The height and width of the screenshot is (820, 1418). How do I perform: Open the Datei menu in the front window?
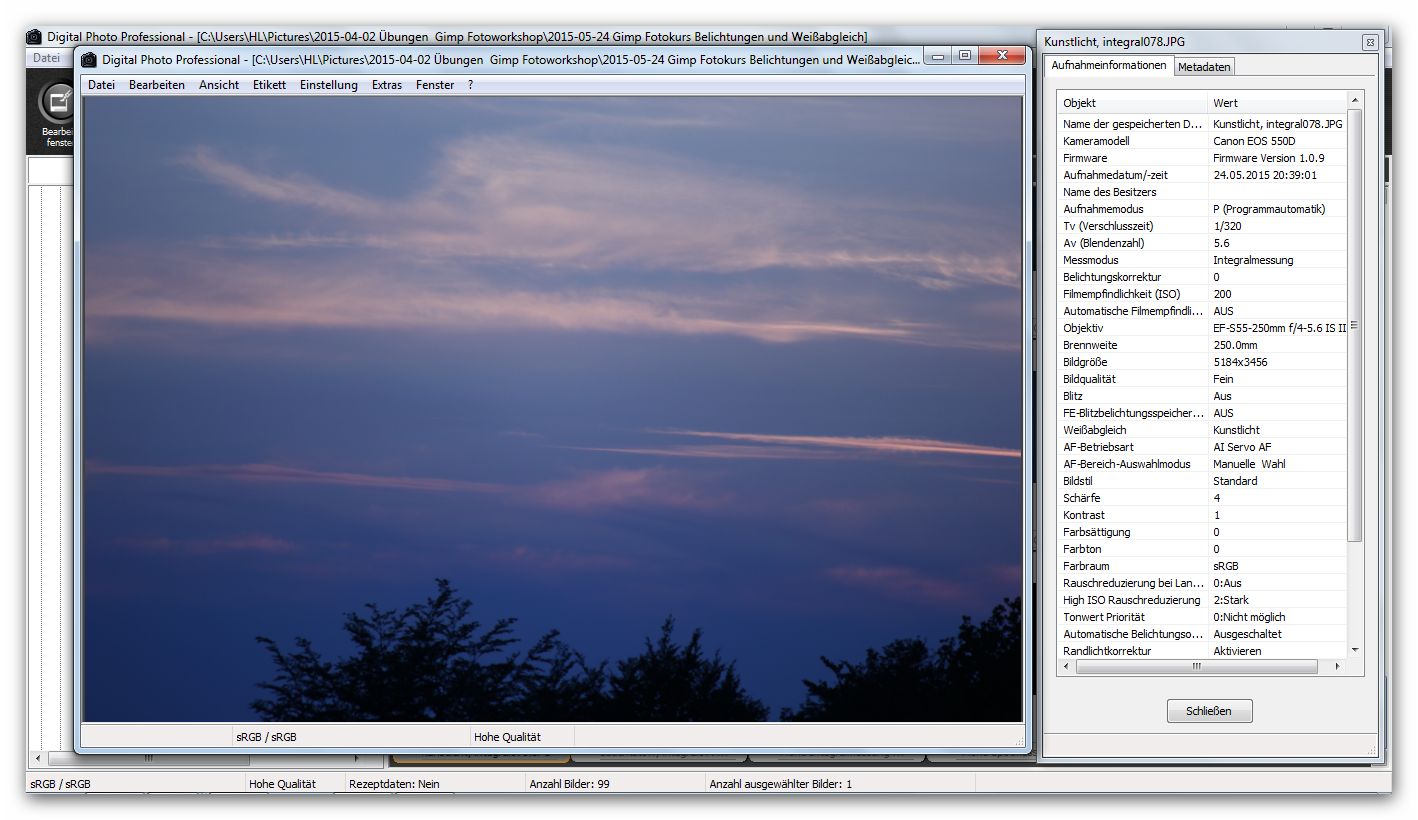101,85
